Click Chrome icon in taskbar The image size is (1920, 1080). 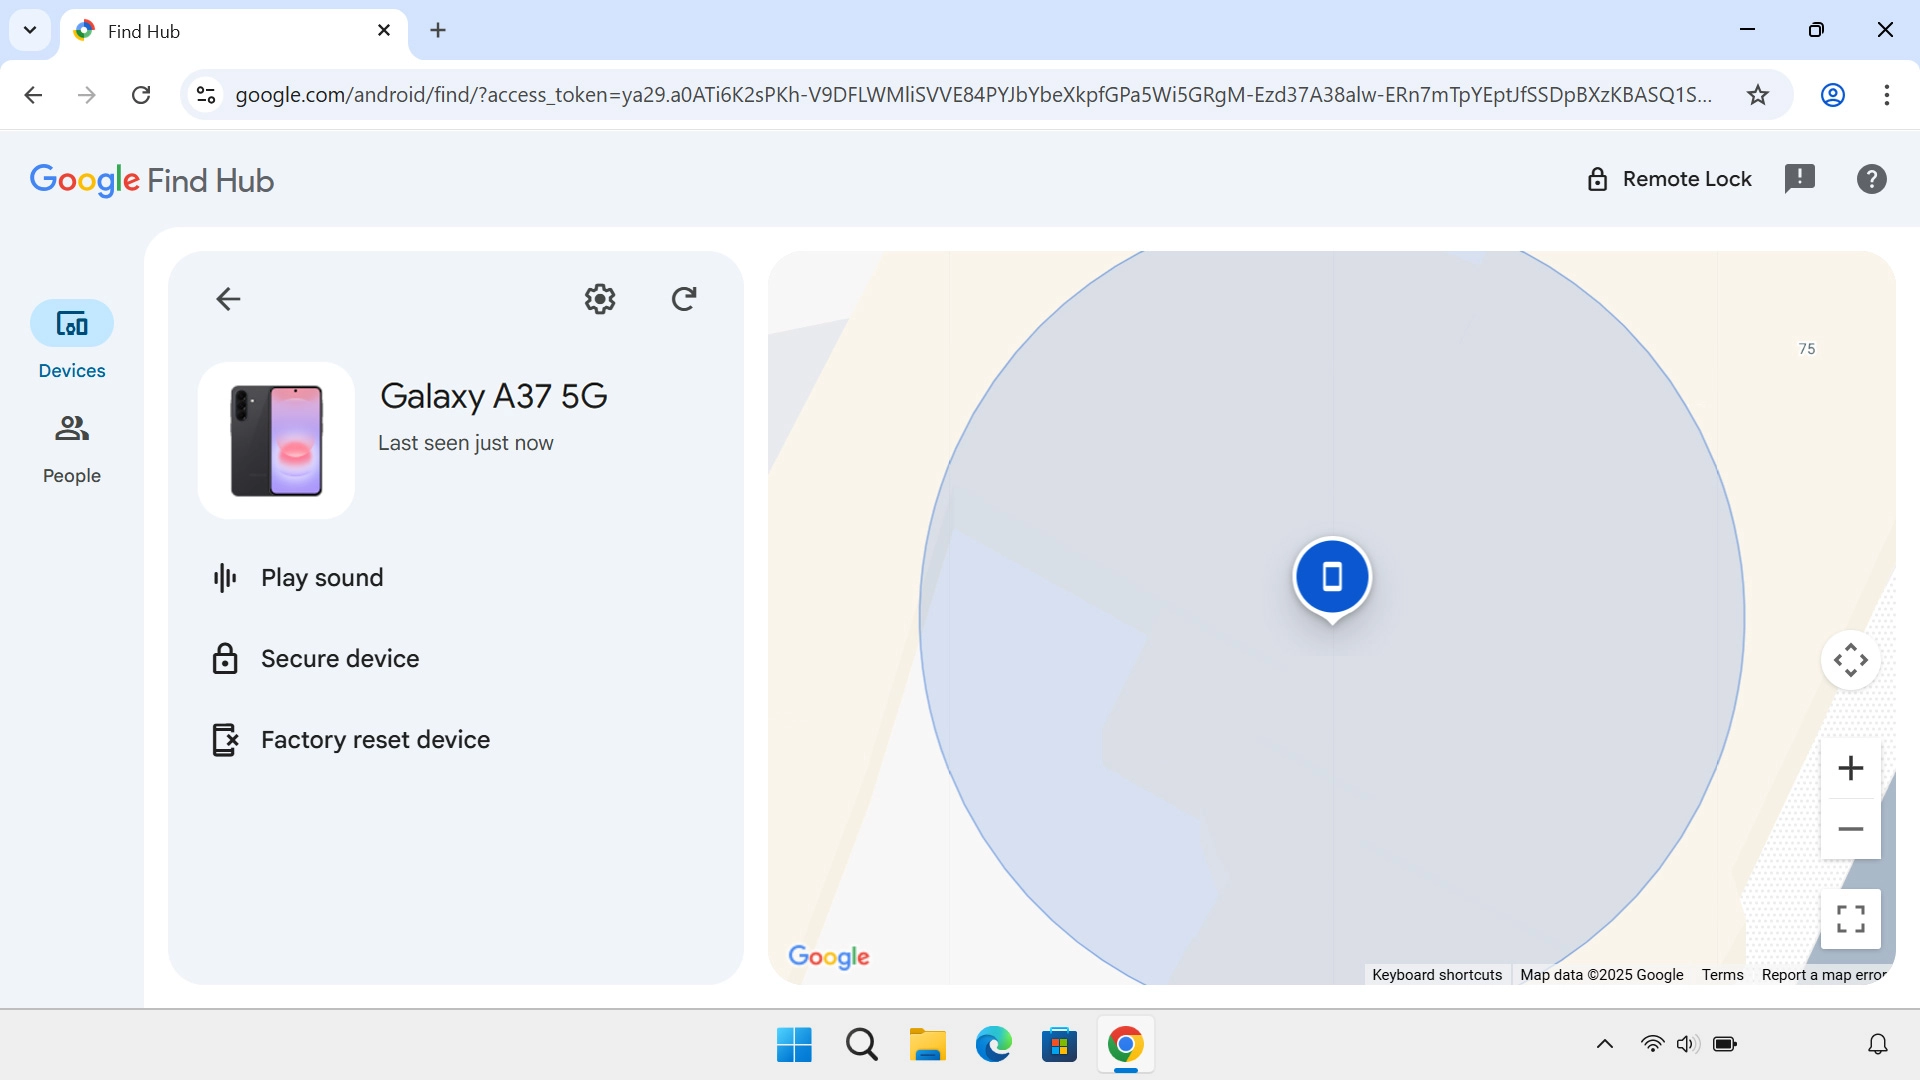(x=1125, y=1045)
